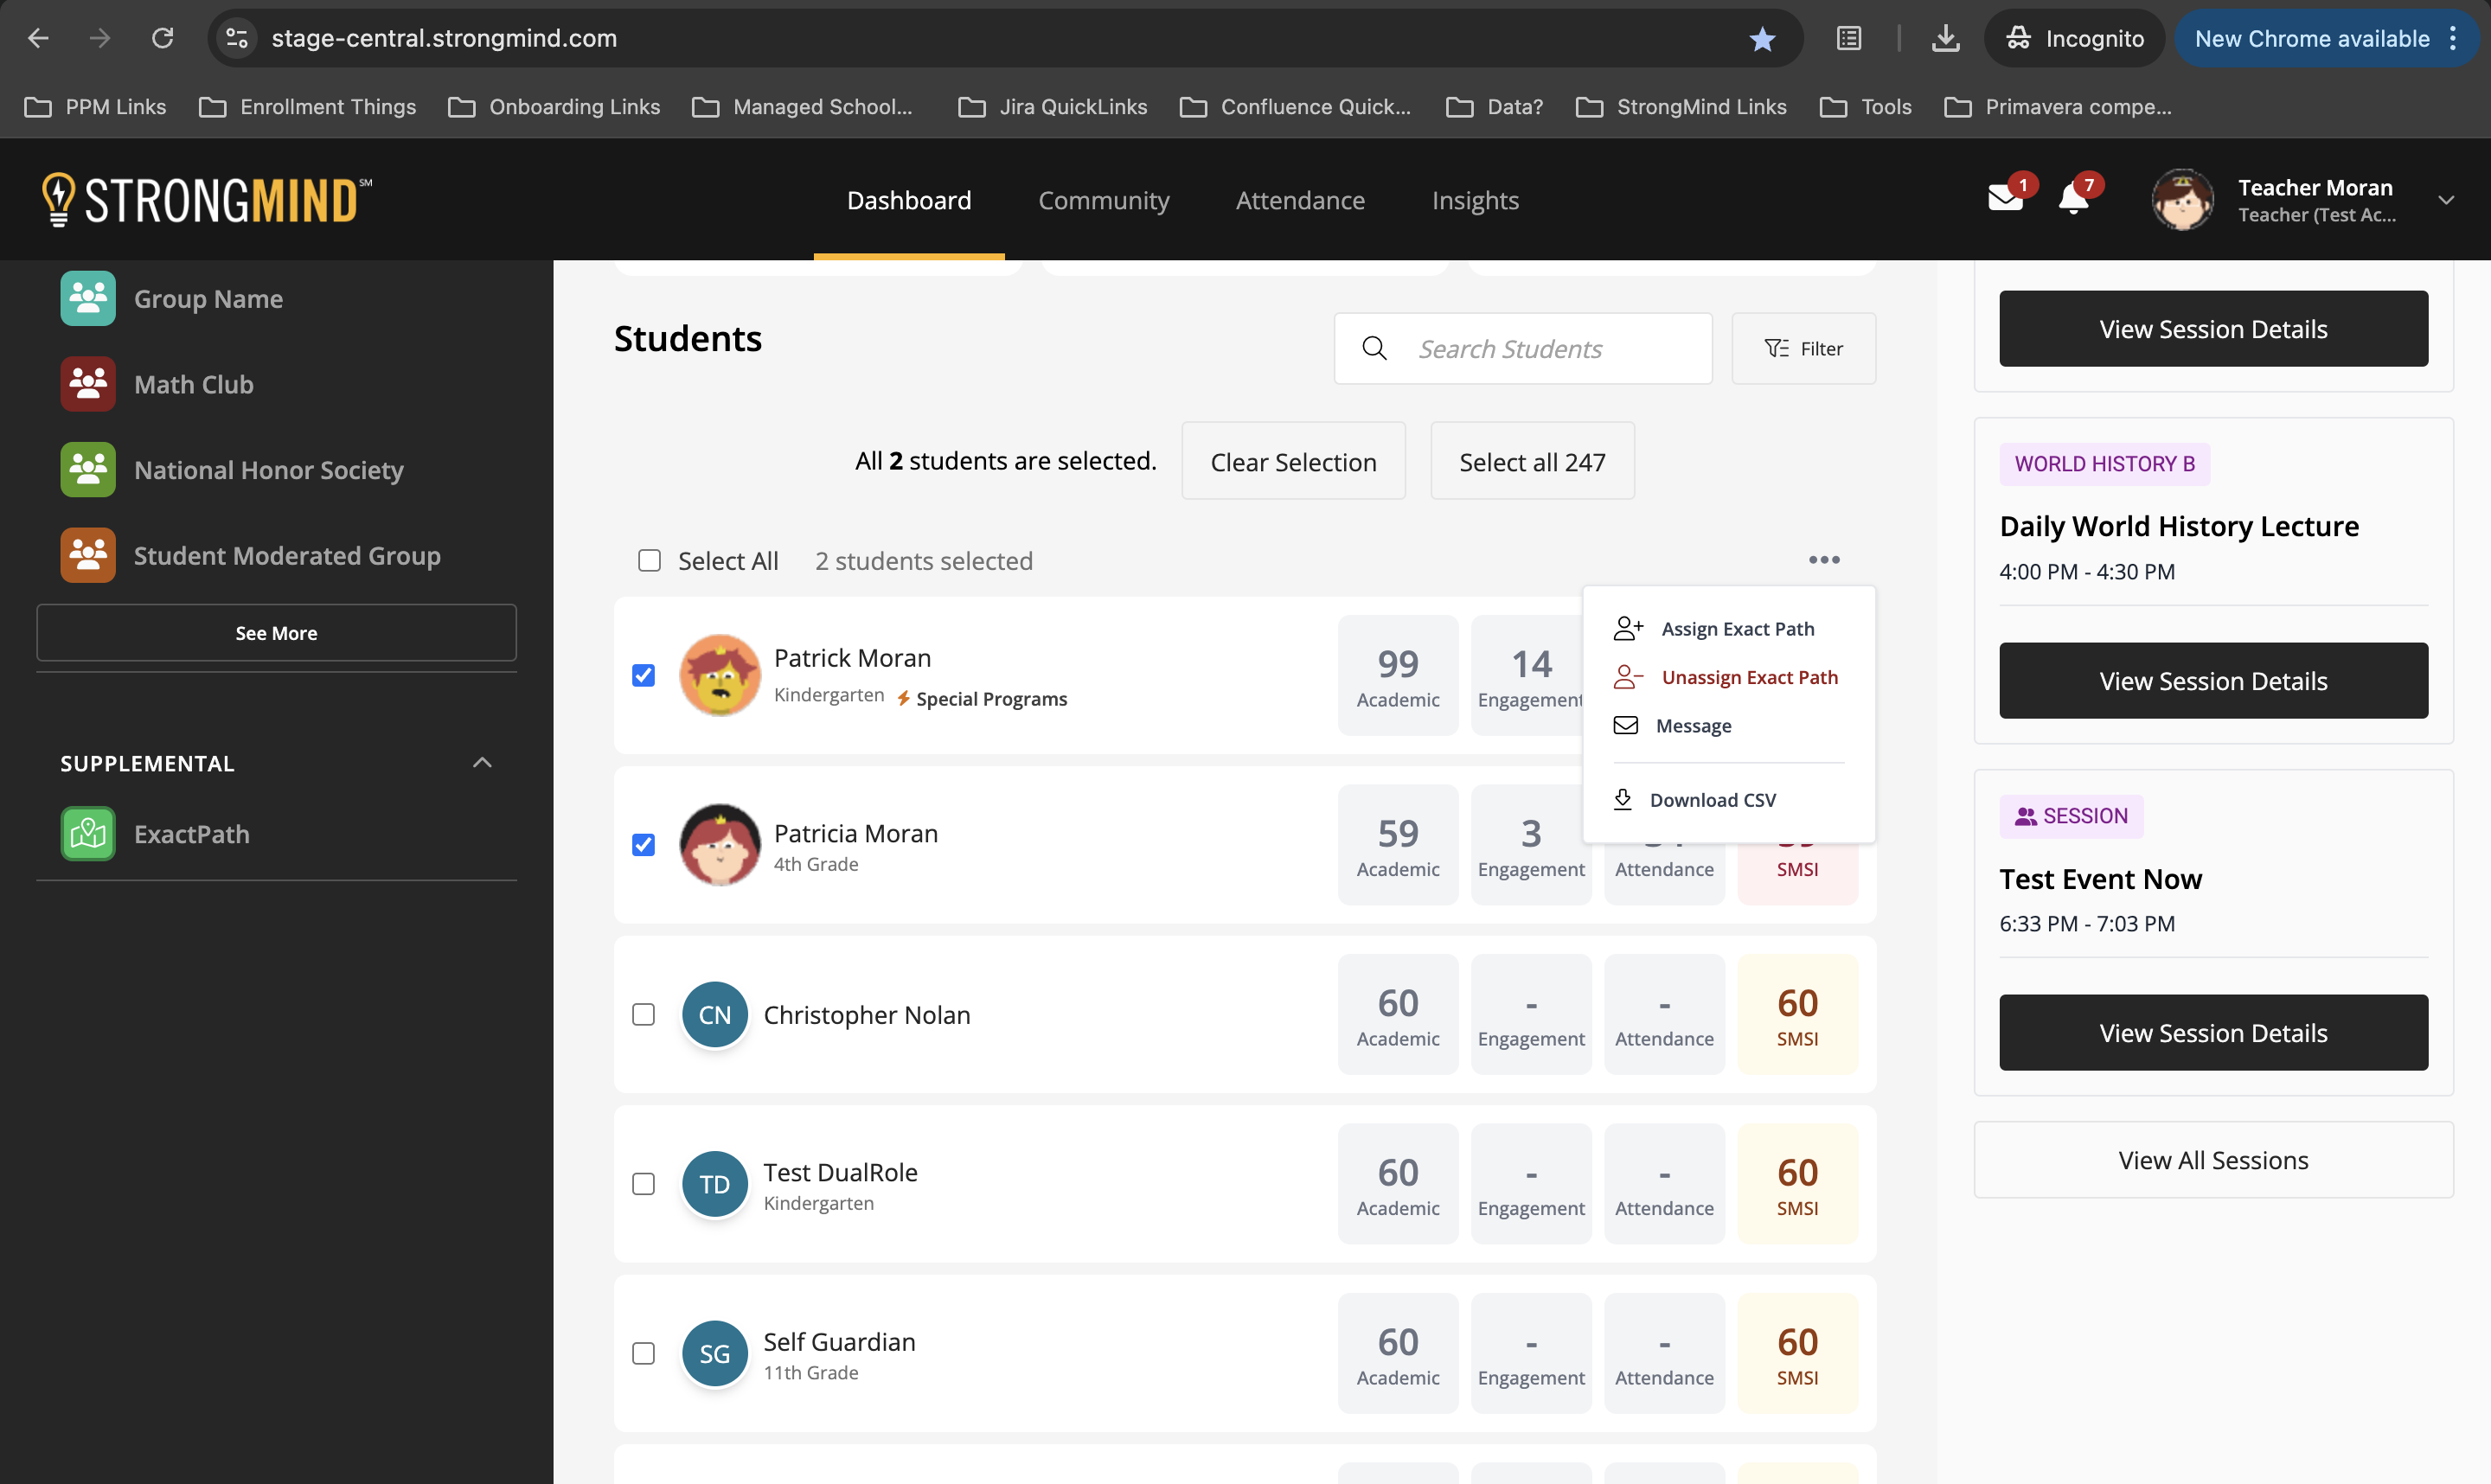Click Patrick Moran's avatar
The image size is (2491, 1484).
[720, 675]
